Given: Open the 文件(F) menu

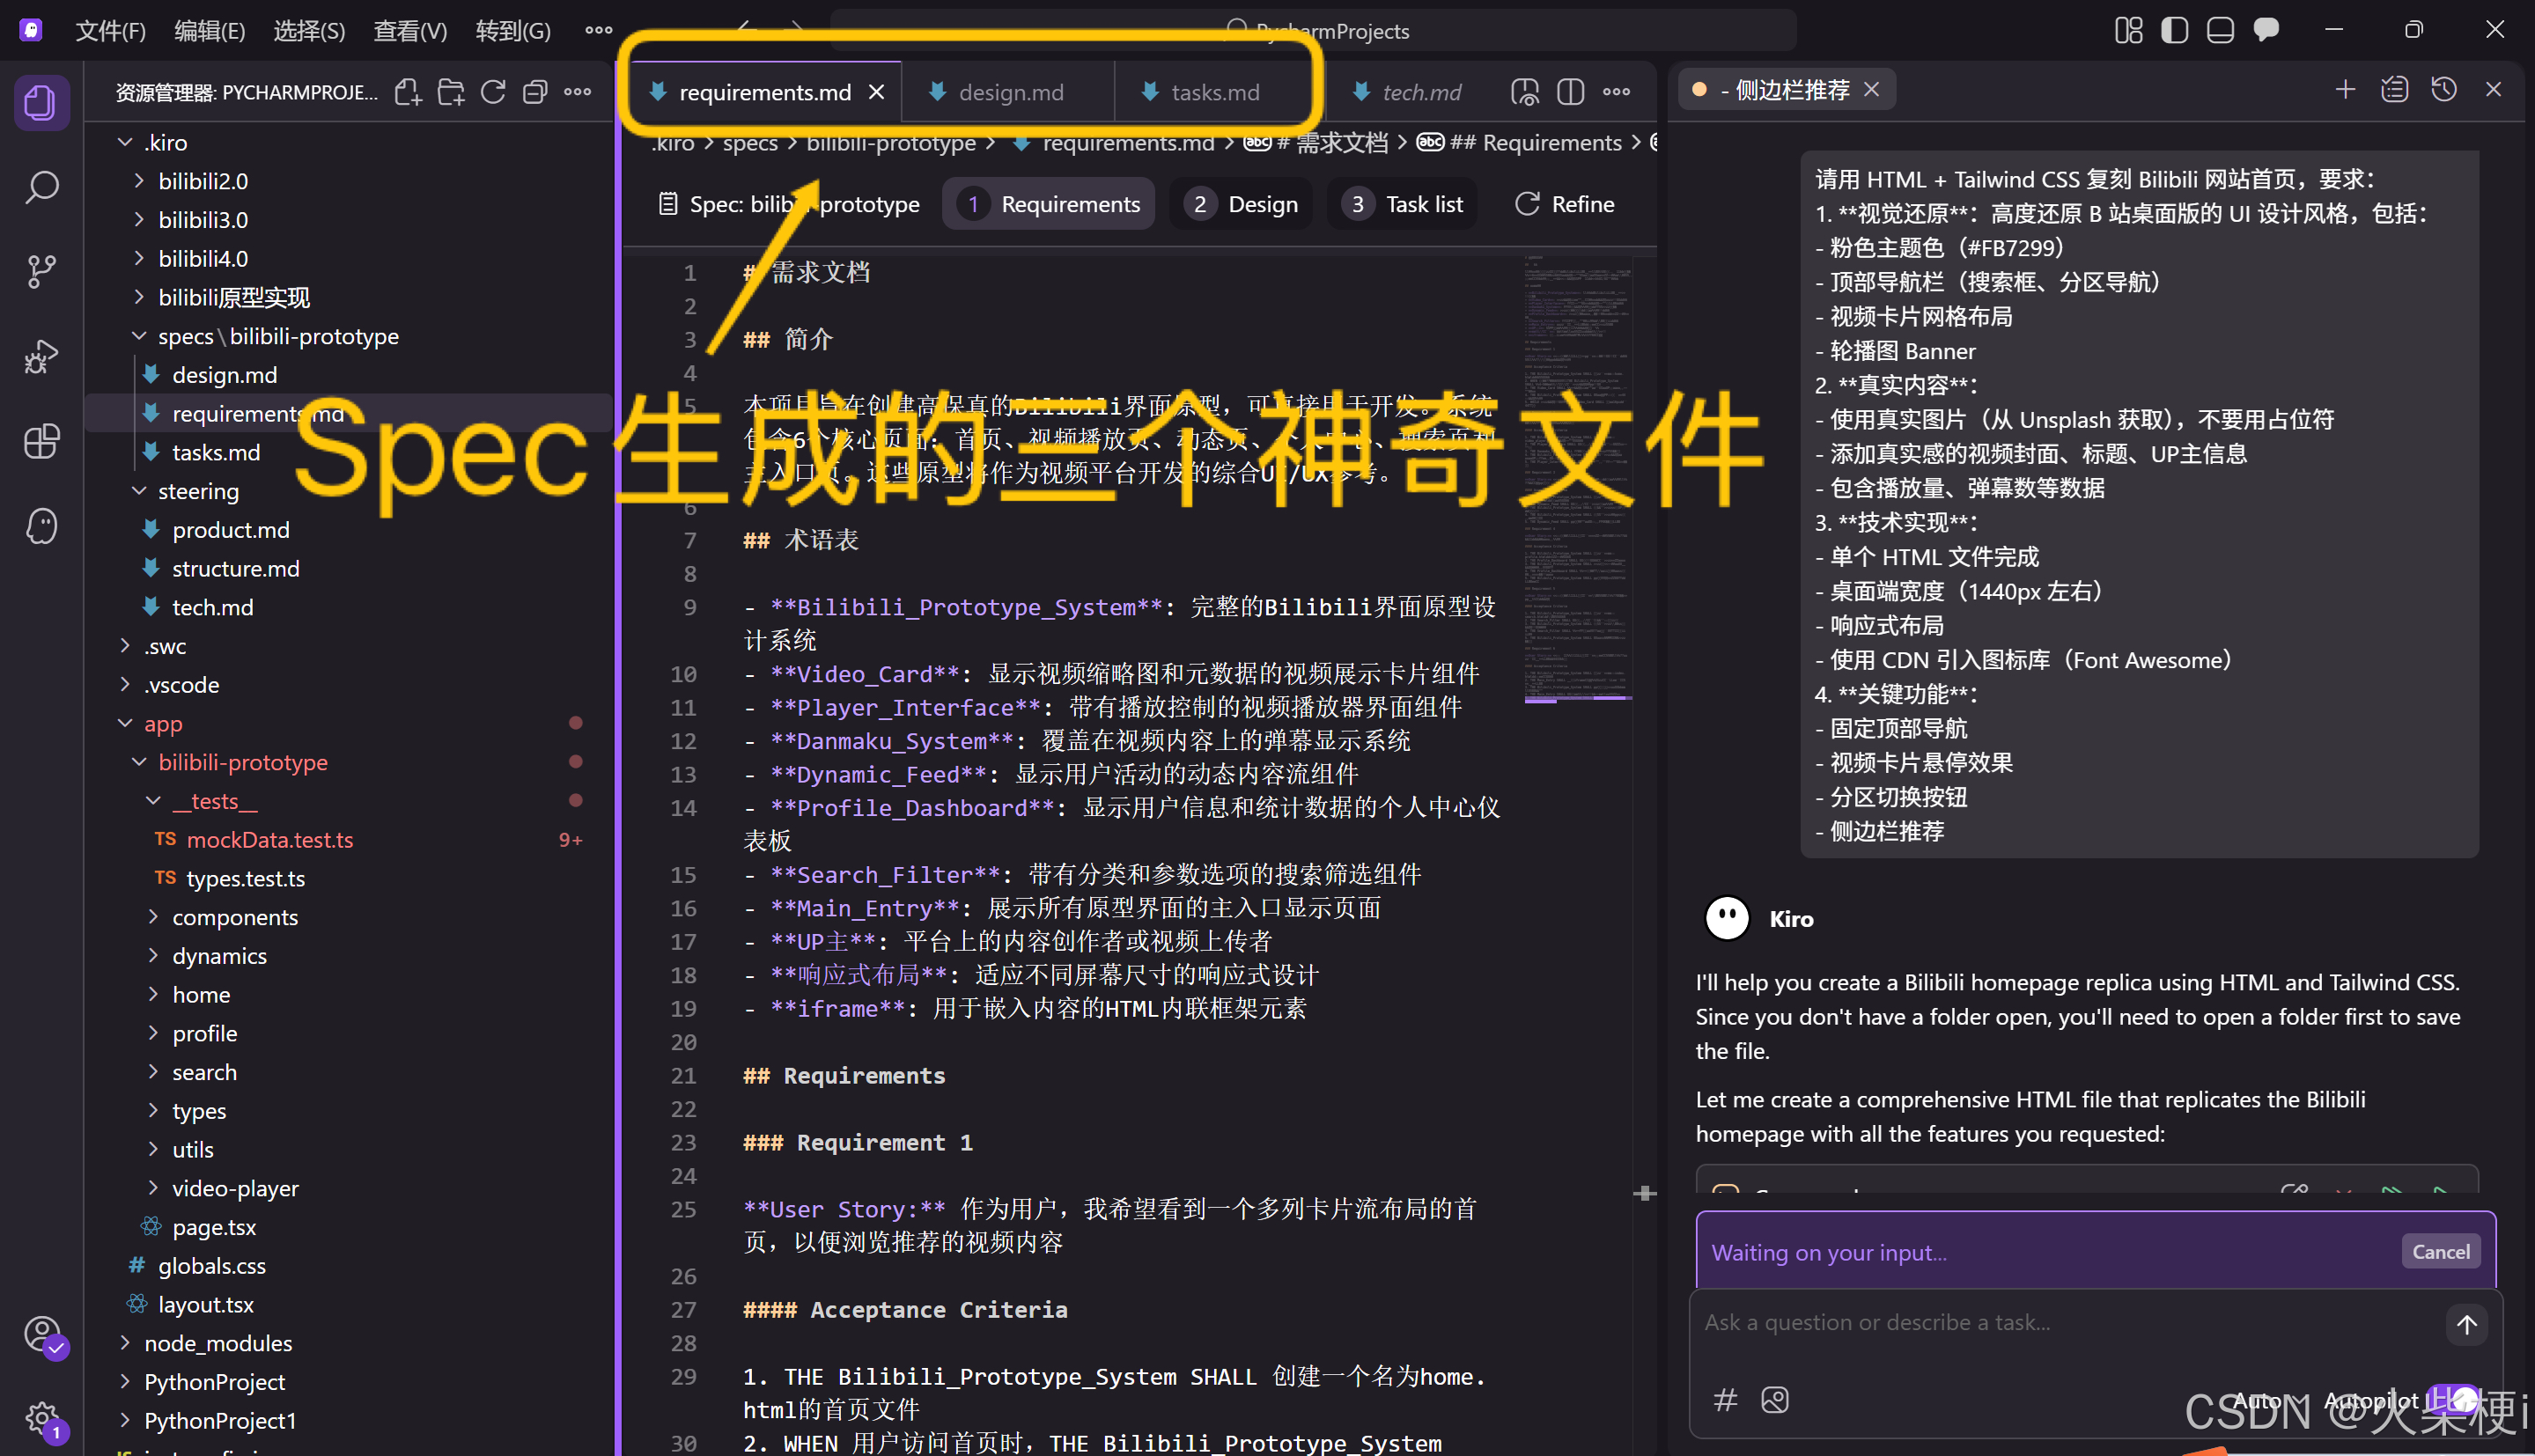Looking at the screenshot, I should [x=110, y=30].
